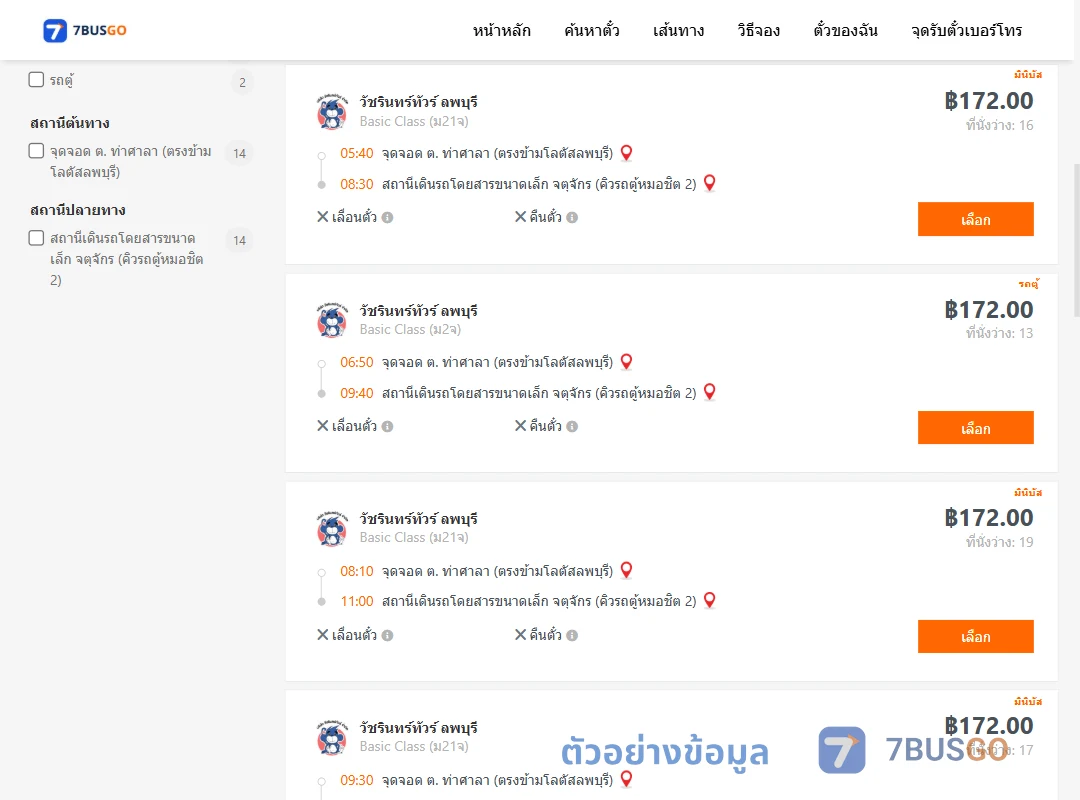Show refund info icon on 08:10 trip
Screen dimensions: 1080x800
point(572,635)
